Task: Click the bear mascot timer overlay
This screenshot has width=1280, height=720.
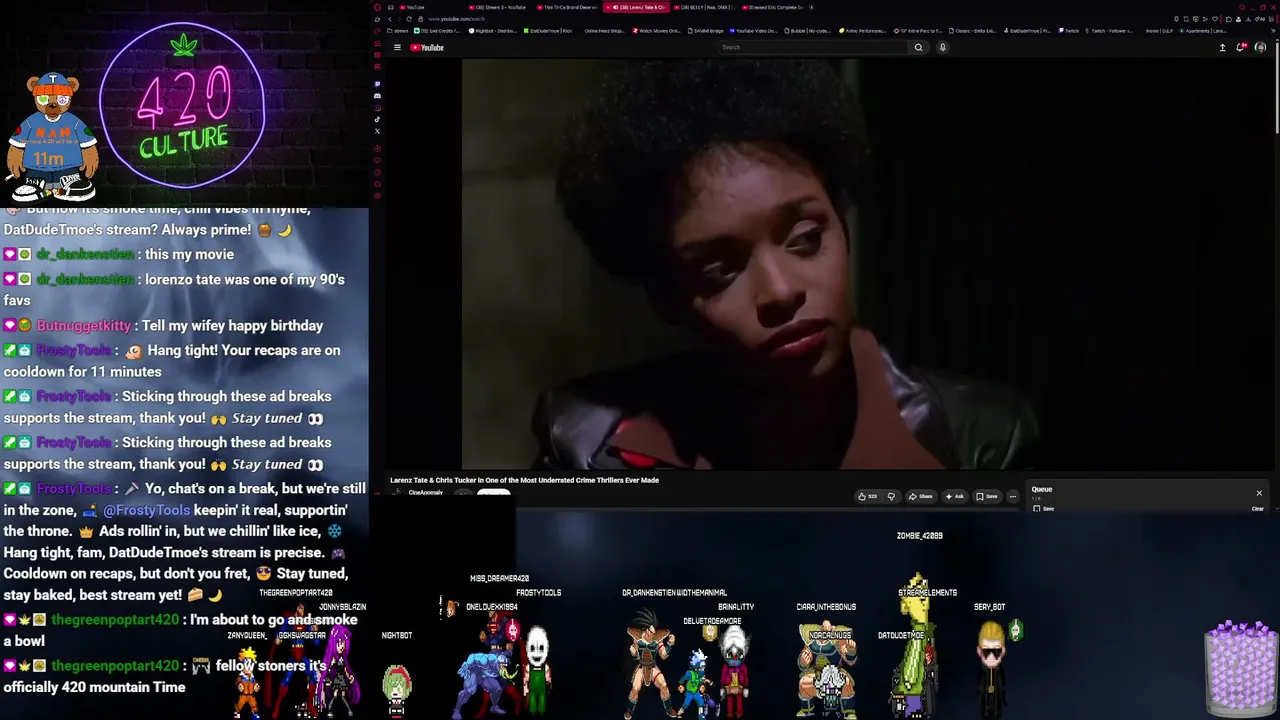Action: tap(52, 135)
